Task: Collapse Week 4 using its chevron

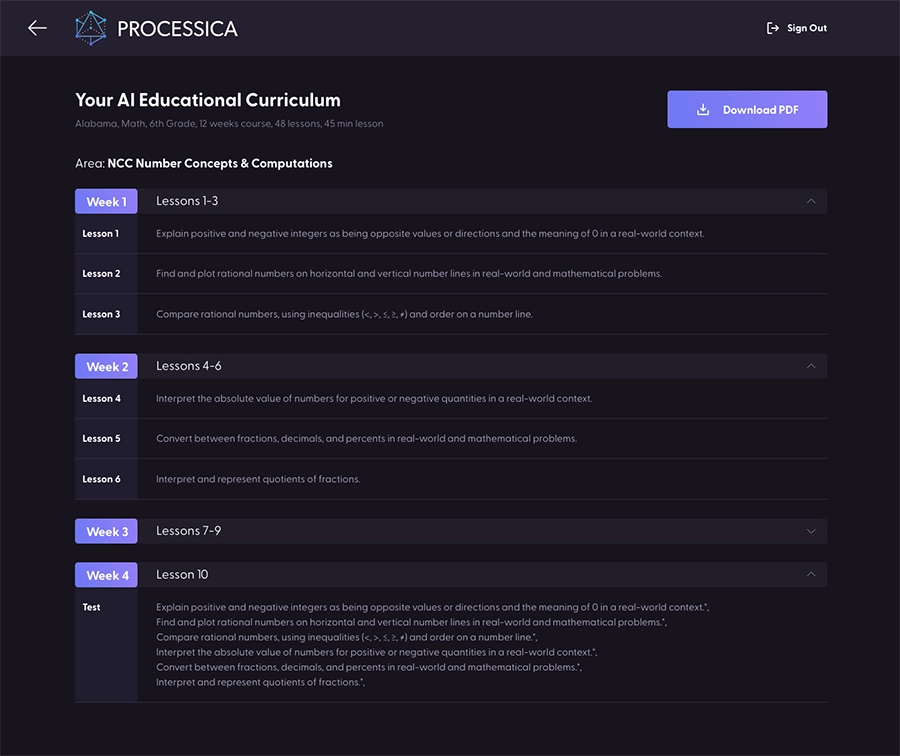Action: click(811, 575)
